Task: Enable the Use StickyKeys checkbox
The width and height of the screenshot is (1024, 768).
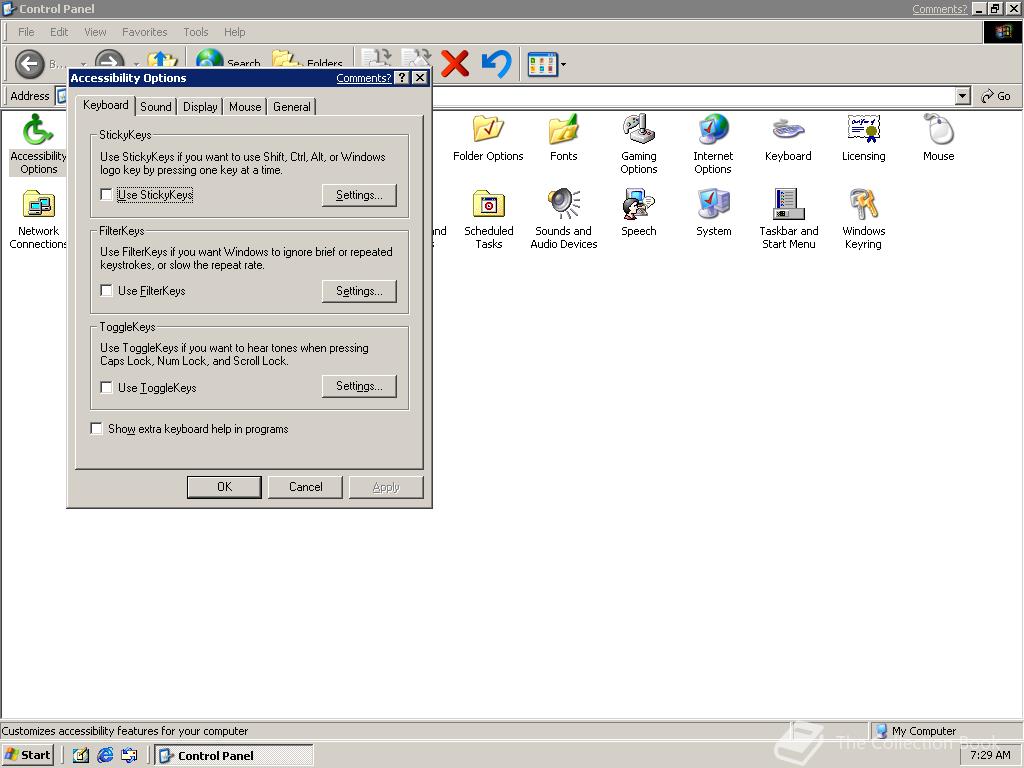Action: (x=106, y=195)
